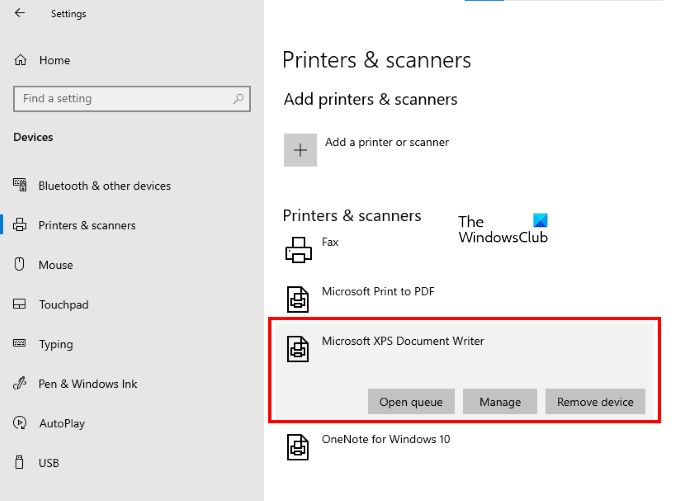Go to Pen & Windows Ink settings
This screenshot has height=501, width=700.
click(87, 383)
